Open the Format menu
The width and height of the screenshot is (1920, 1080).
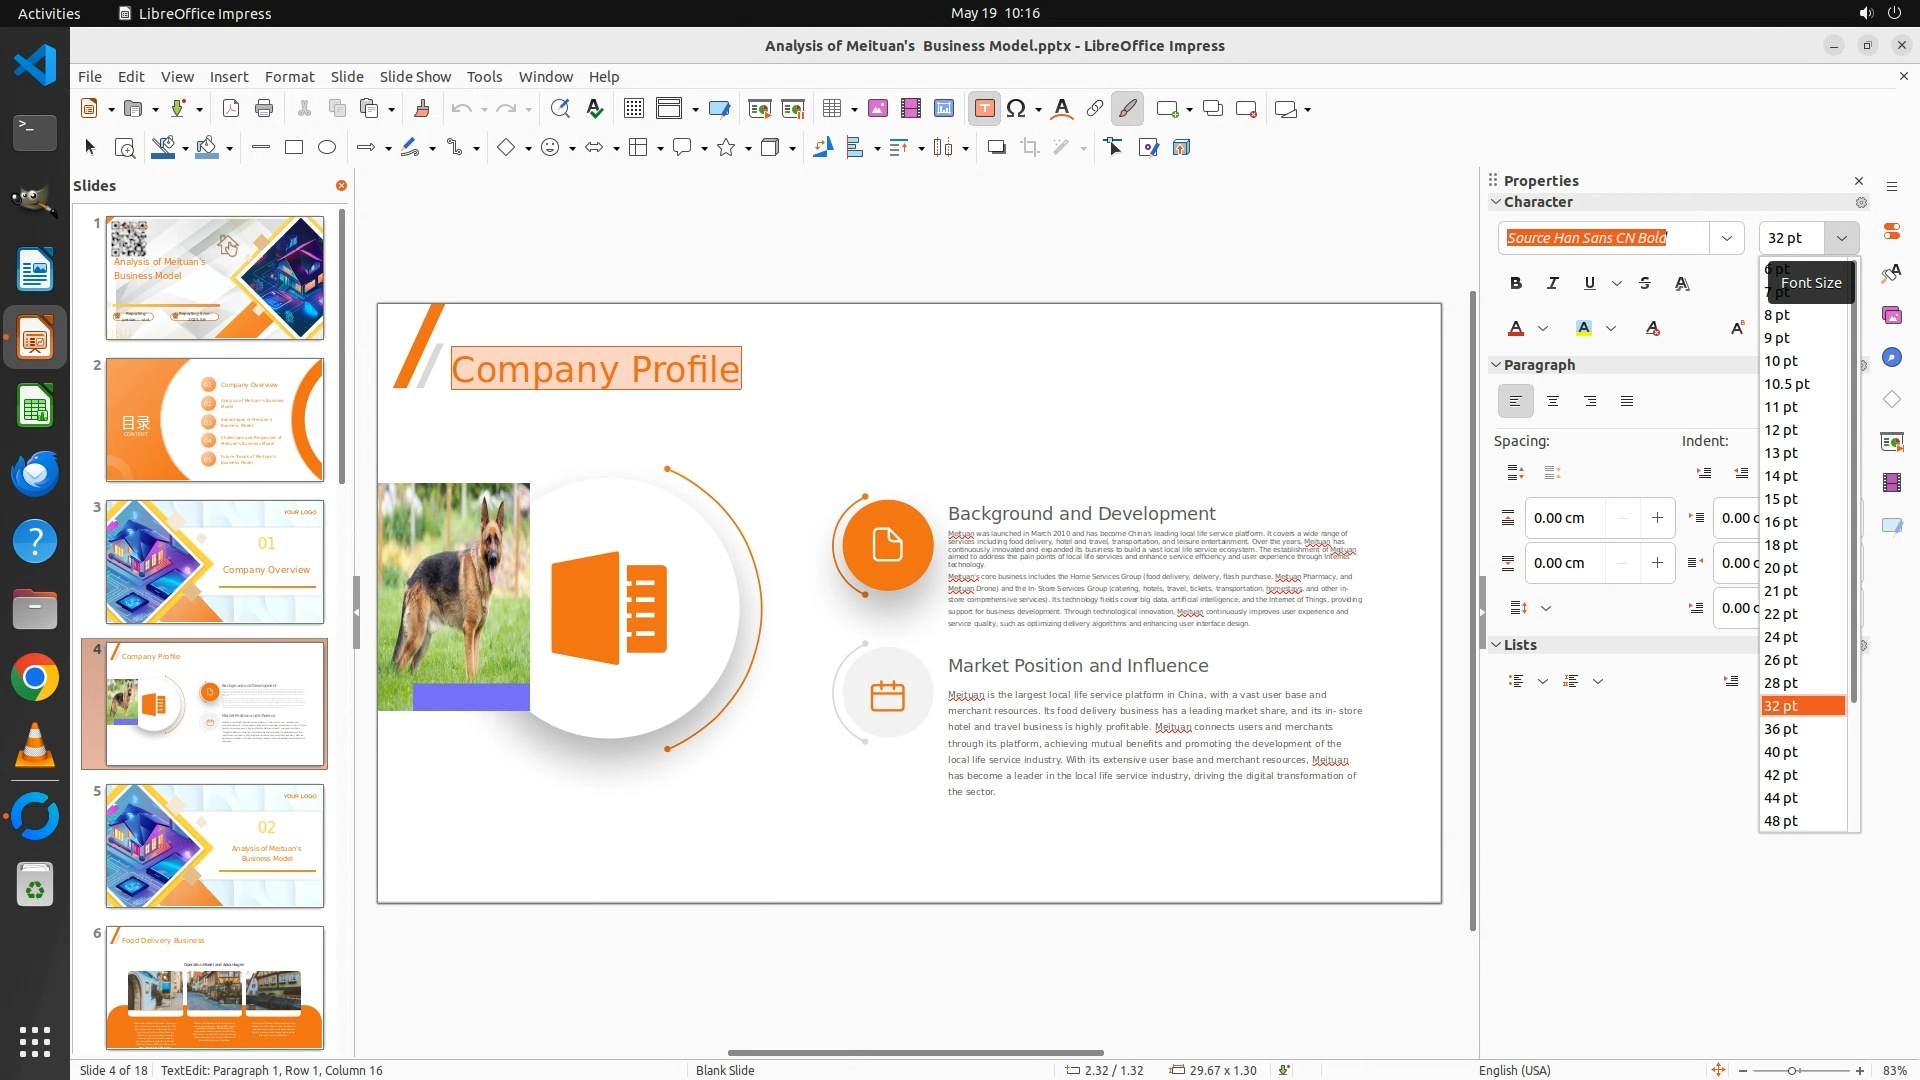pos(289,76)
